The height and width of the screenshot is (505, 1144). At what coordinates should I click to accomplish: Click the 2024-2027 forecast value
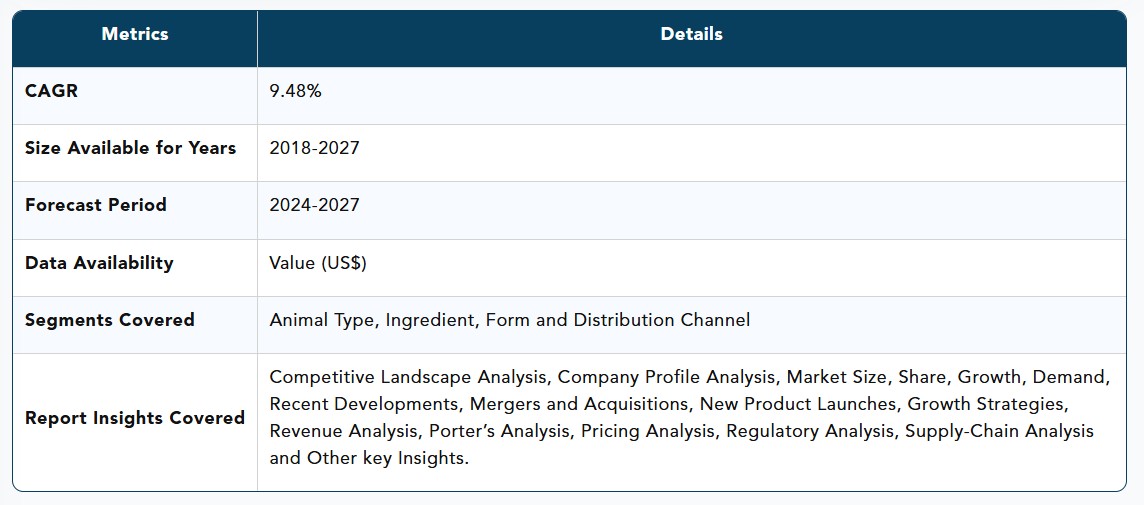pyautogui.click(x=314, y=205)
